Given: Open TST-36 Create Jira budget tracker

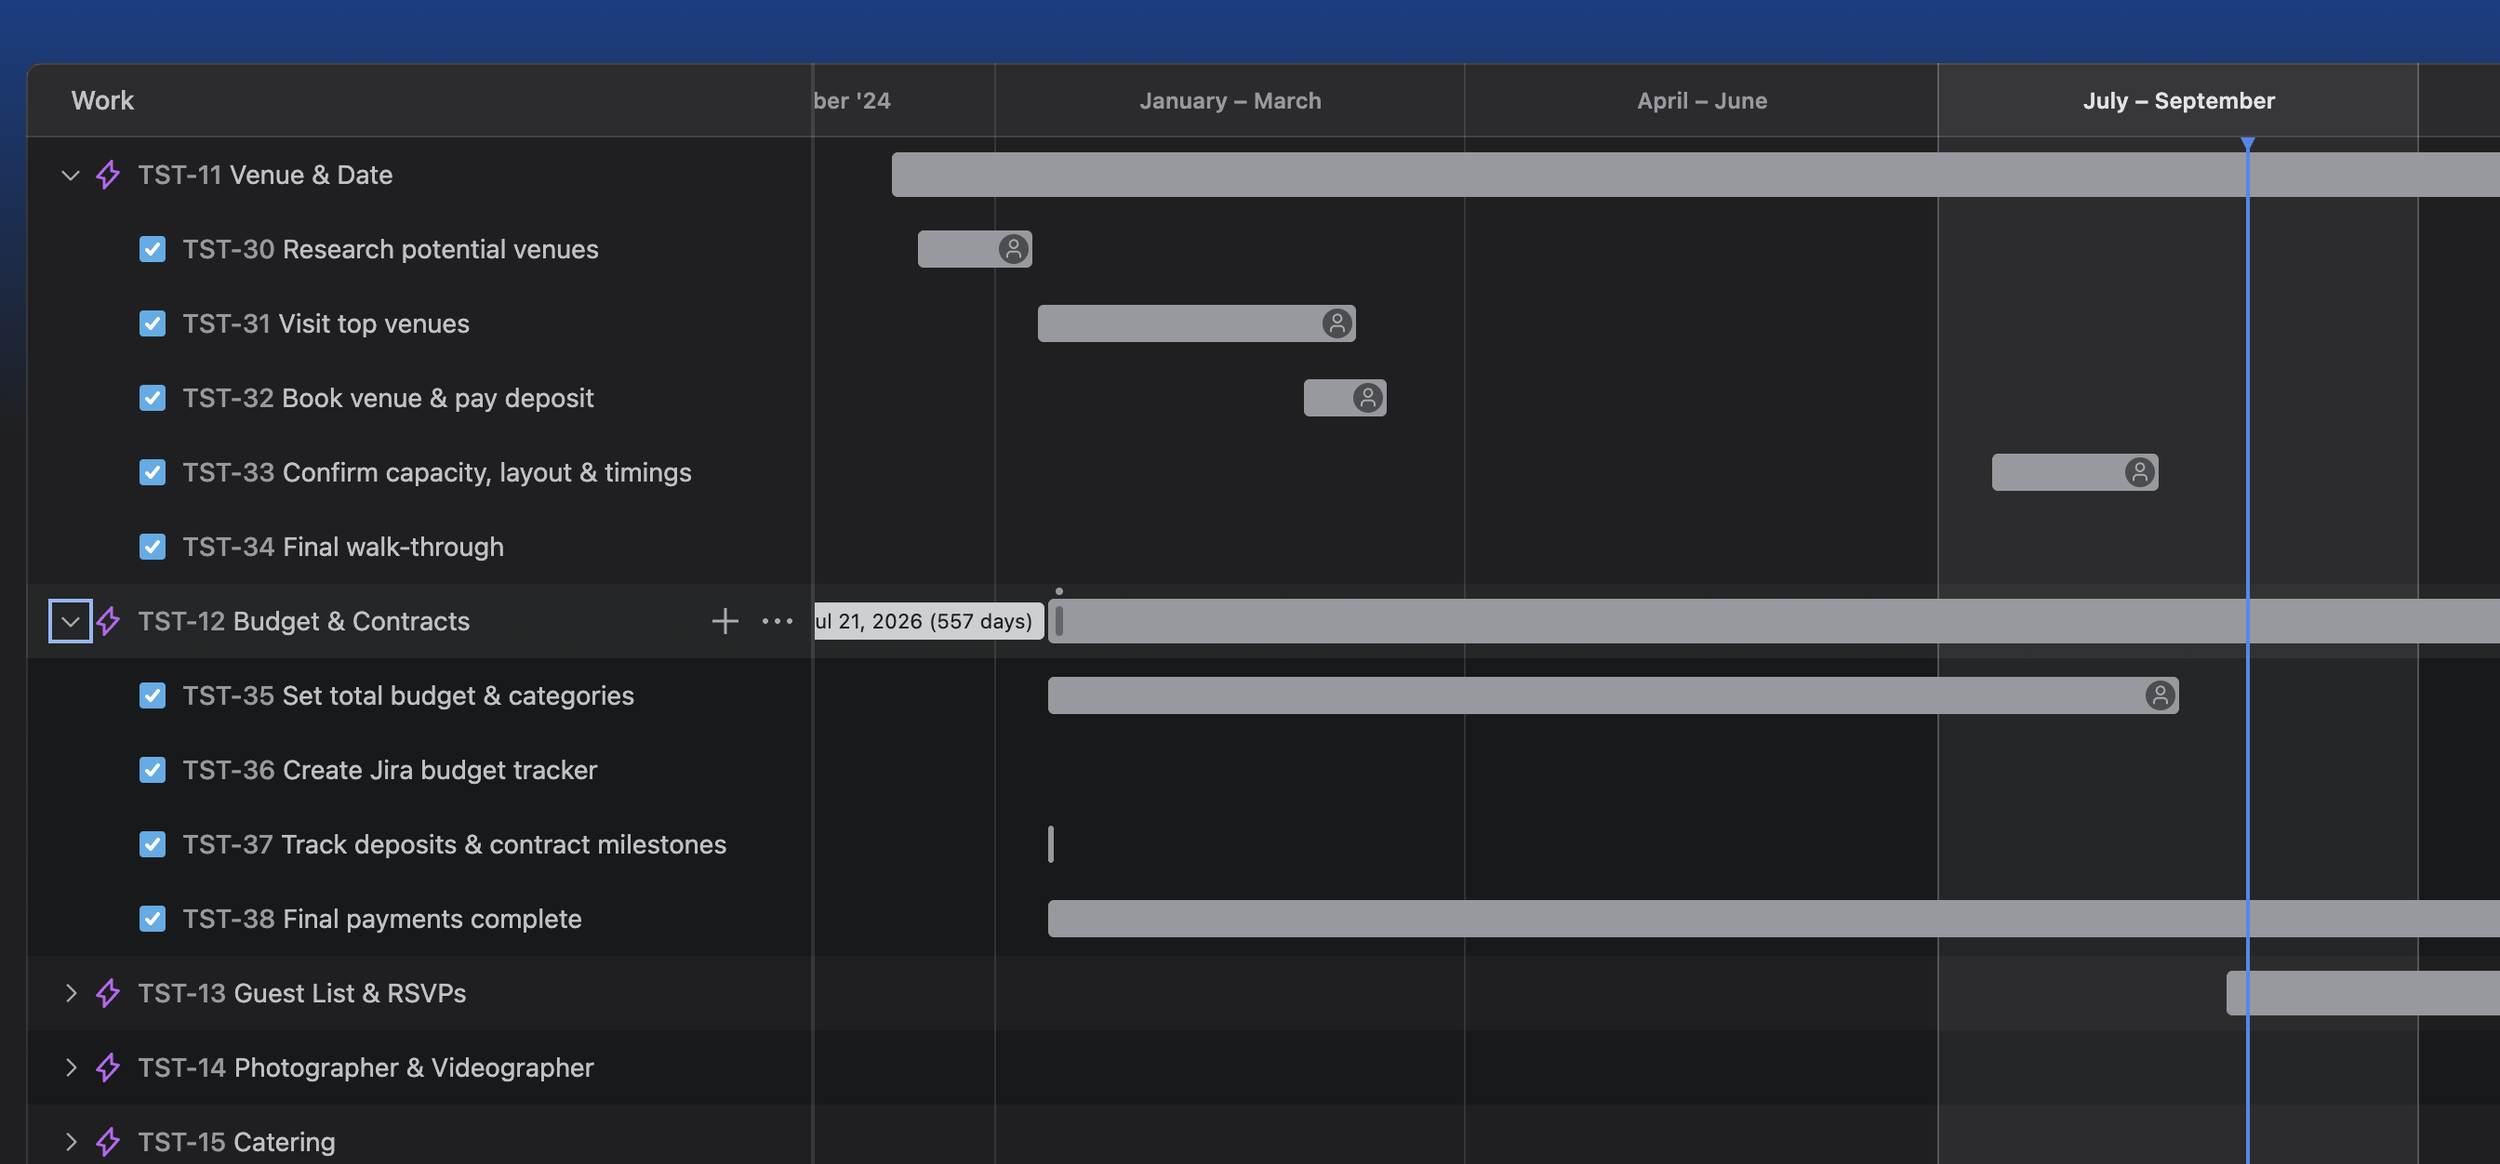Looking at the screenshot, I should coord(389,770).
